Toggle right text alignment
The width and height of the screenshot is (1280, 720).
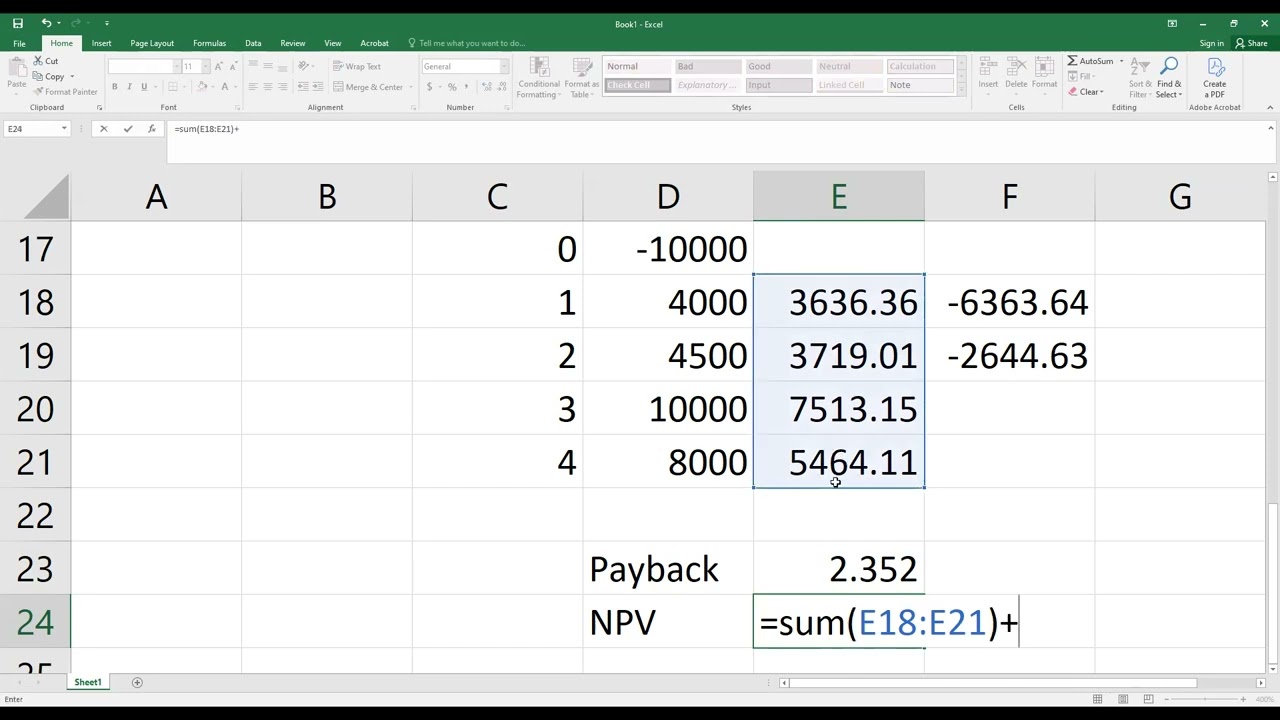tap(282, 87)
